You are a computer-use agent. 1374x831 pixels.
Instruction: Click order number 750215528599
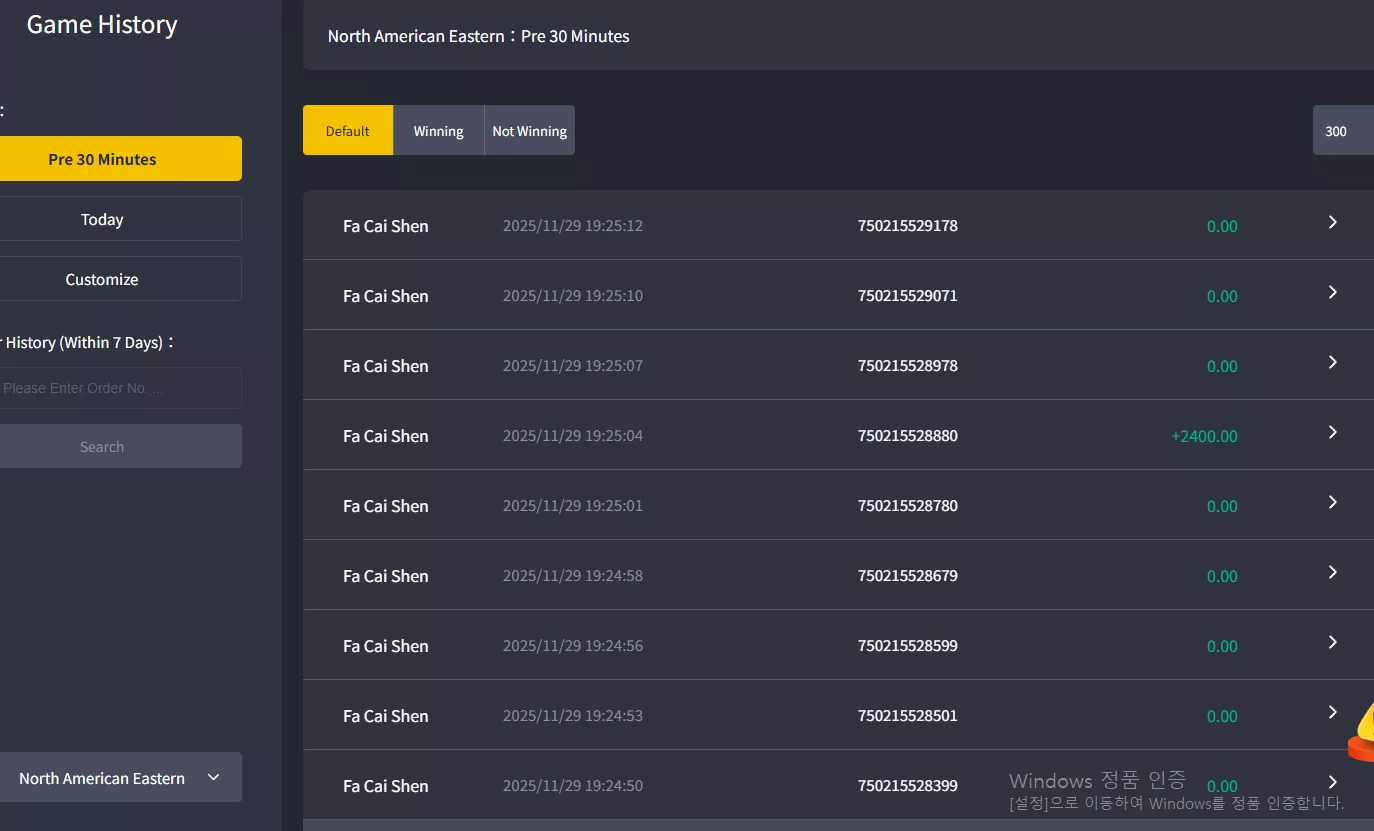(x=907, y=646)
